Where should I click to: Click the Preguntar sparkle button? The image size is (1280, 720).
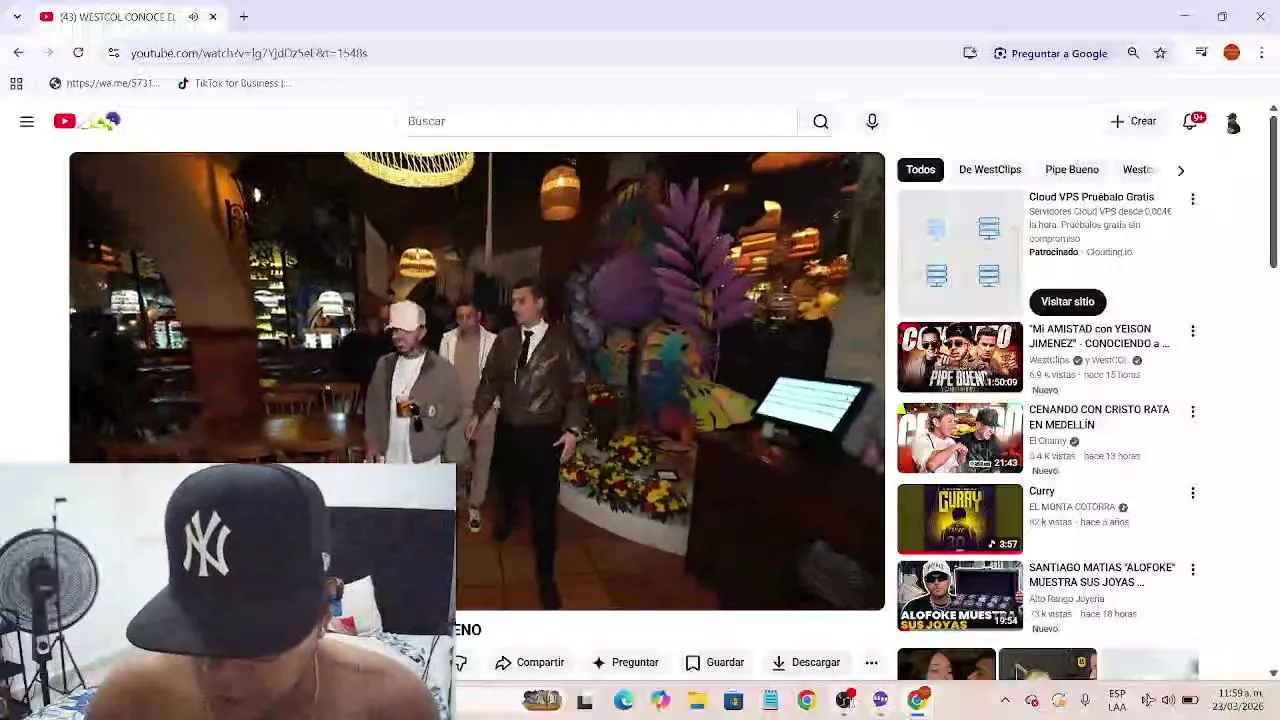coord(625,663)
